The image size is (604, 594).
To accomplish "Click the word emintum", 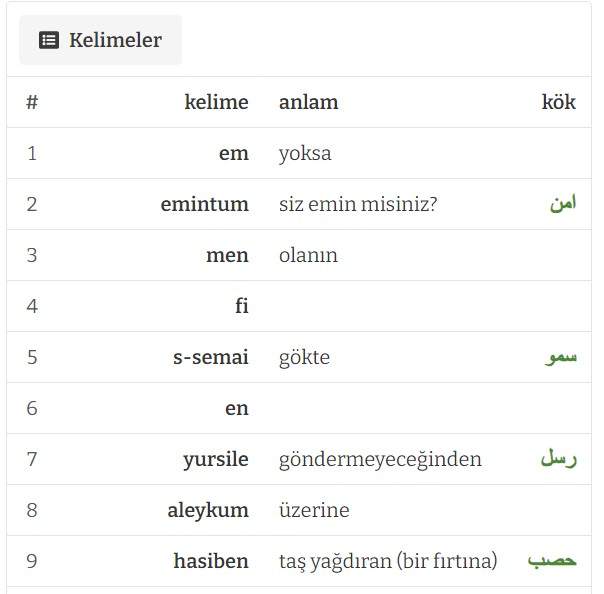I will click(x=205, y=204).
